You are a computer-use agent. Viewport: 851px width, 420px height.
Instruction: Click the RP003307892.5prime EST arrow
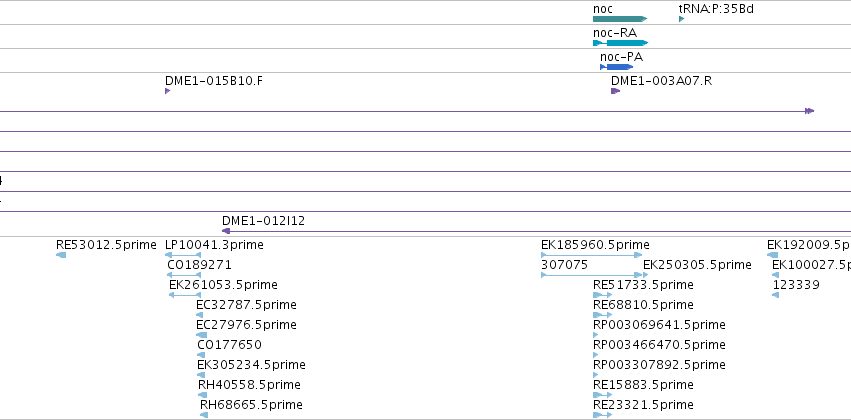pyautogui.click(x=595, y=375)
